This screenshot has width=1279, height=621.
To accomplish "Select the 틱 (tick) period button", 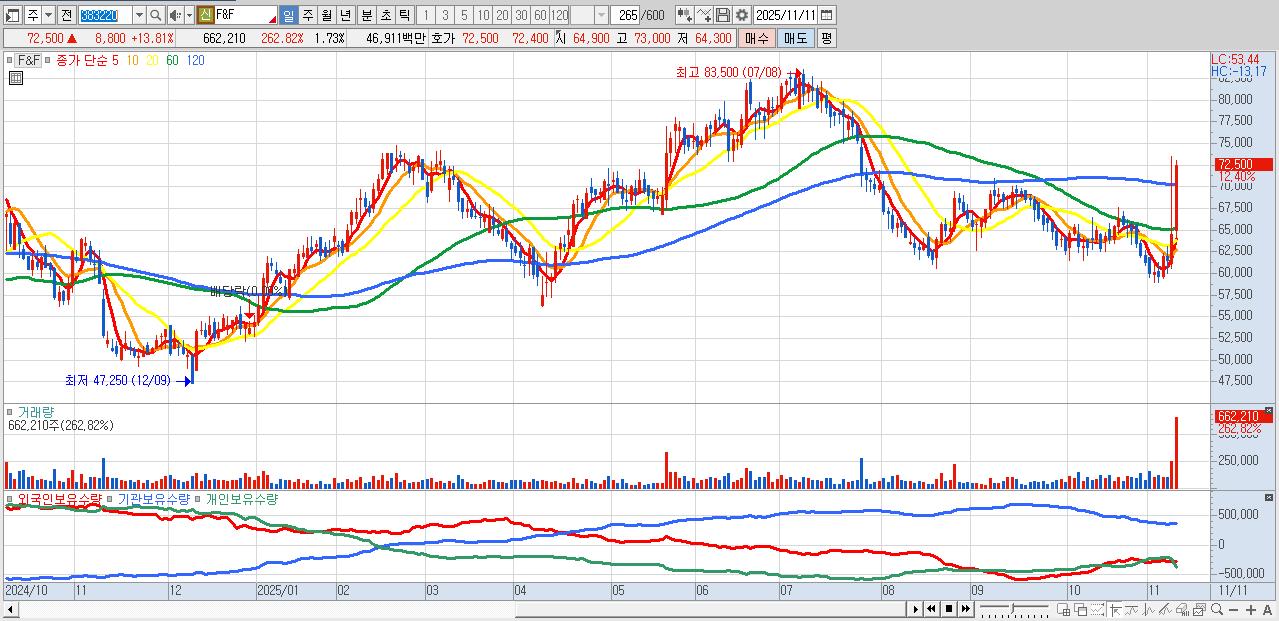I will coord(404,15).
